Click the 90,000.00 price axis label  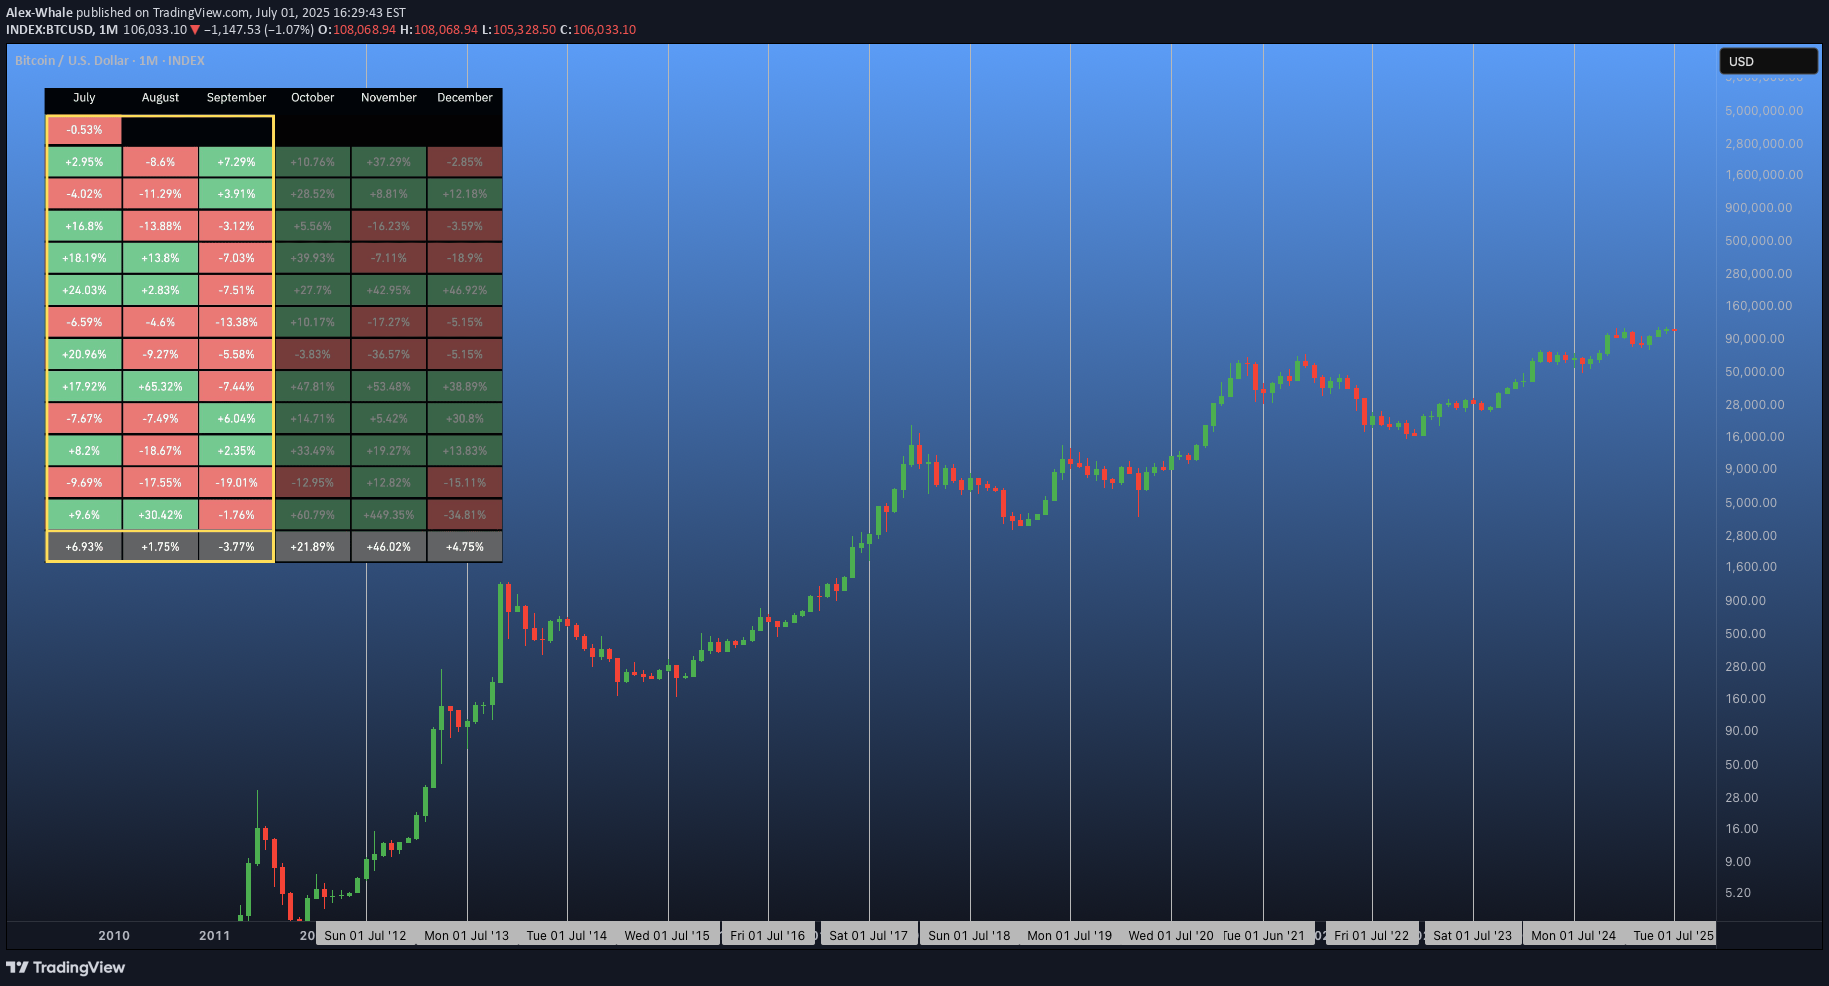1755,339
